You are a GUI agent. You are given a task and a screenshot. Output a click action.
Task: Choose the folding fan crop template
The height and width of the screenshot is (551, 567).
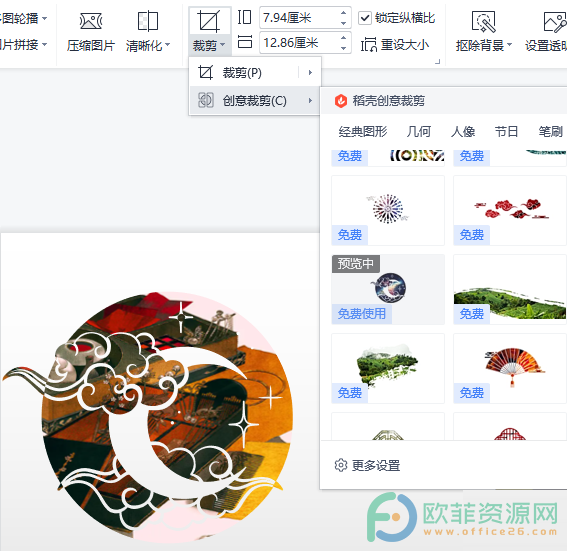510,368
